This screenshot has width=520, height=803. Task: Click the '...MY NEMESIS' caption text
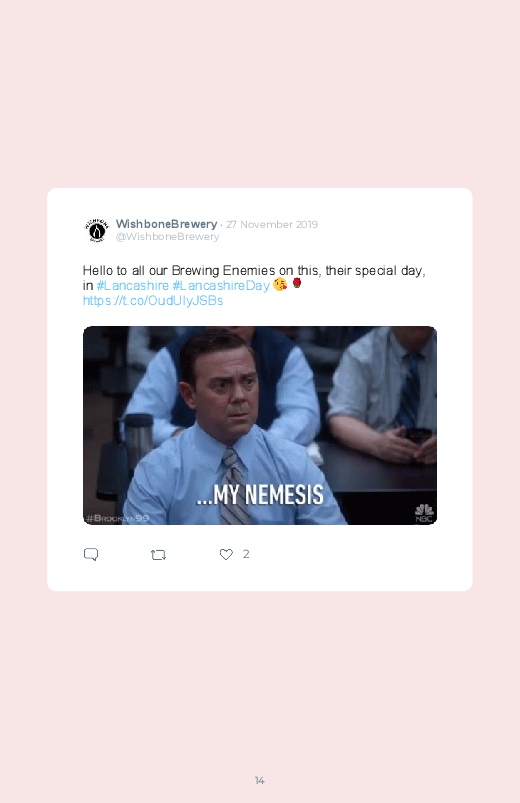click(260, 495)
